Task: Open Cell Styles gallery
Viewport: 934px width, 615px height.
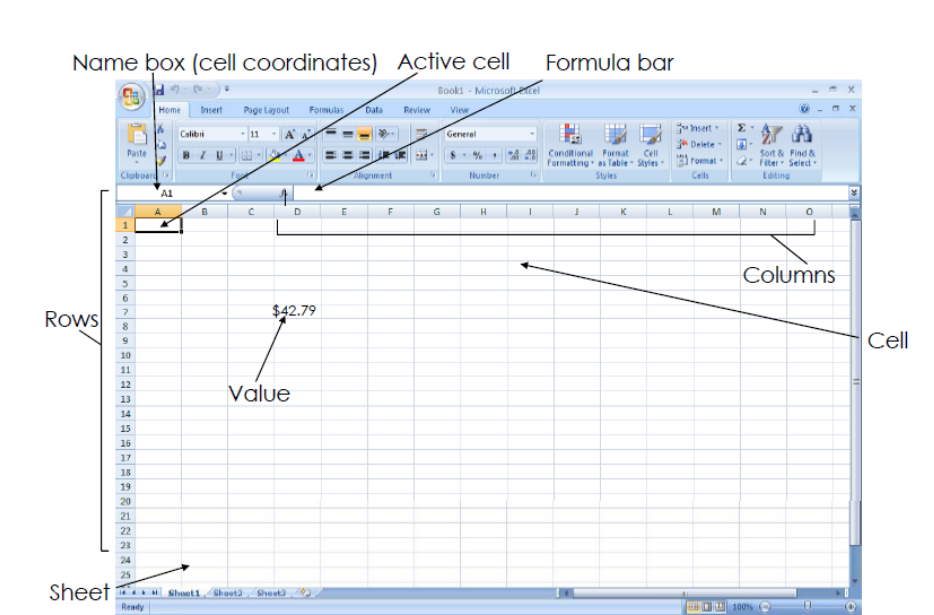Action: tap(650, 146)
